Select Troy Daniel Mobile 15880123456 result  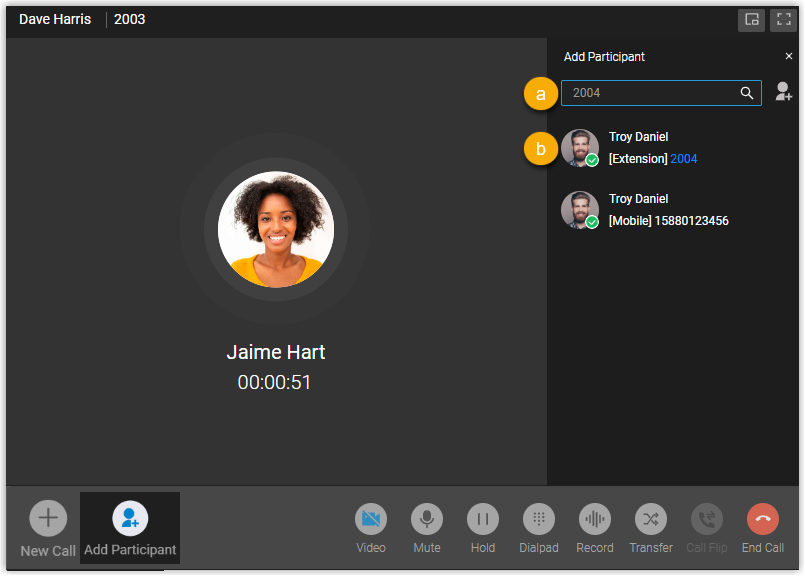click(675, 210)
